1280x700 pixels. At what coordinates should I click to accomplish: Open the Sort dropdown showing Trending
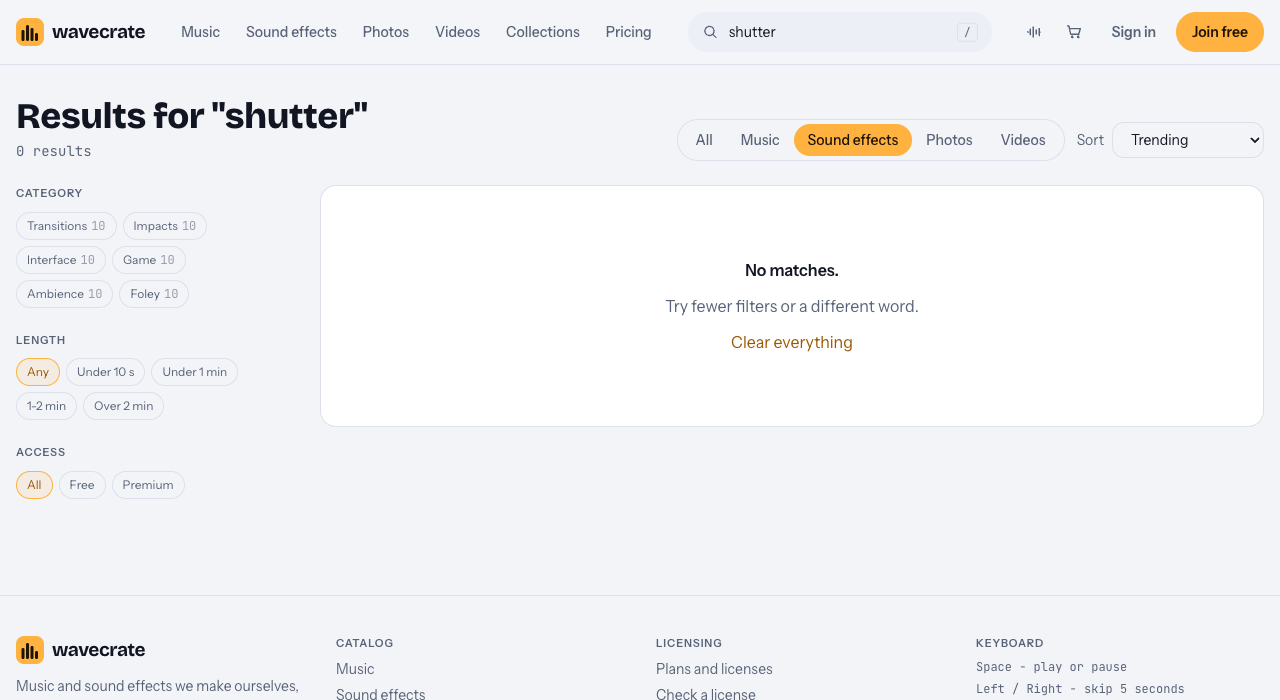point(1188,140)
